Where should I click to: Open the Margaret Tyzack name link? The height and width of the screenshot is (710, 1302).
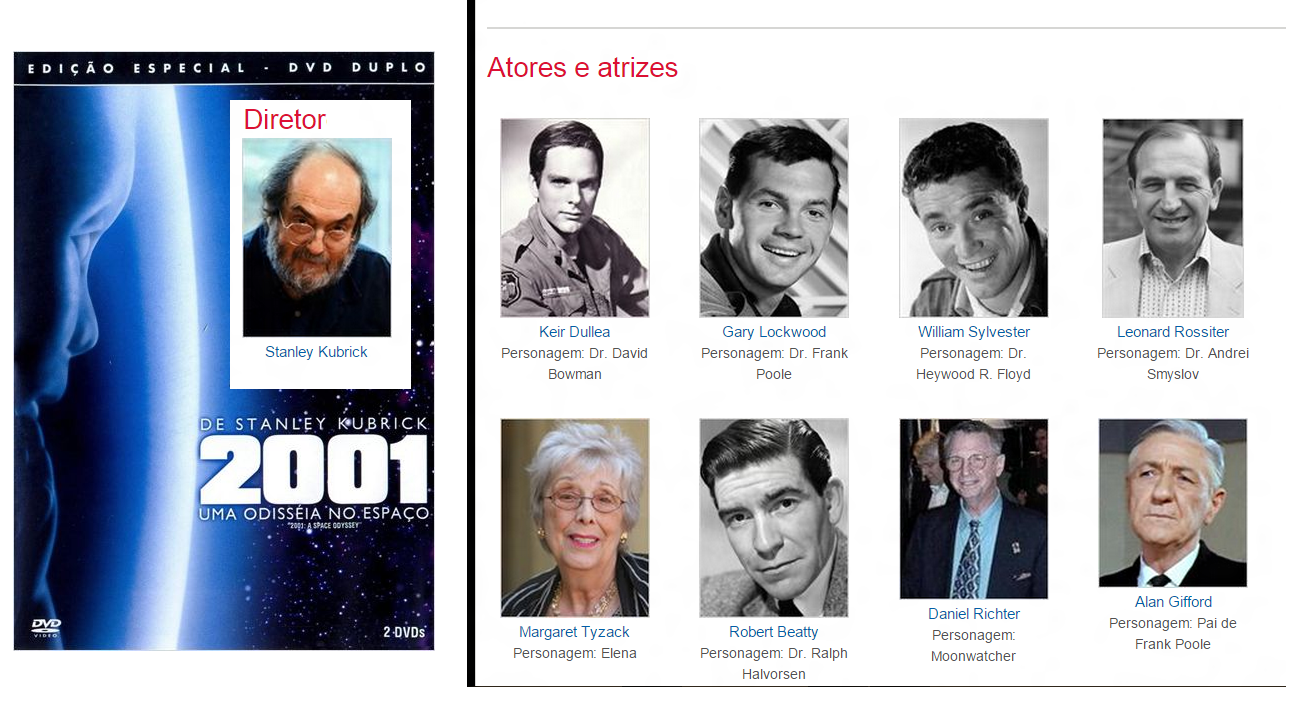tap(575, 632)
